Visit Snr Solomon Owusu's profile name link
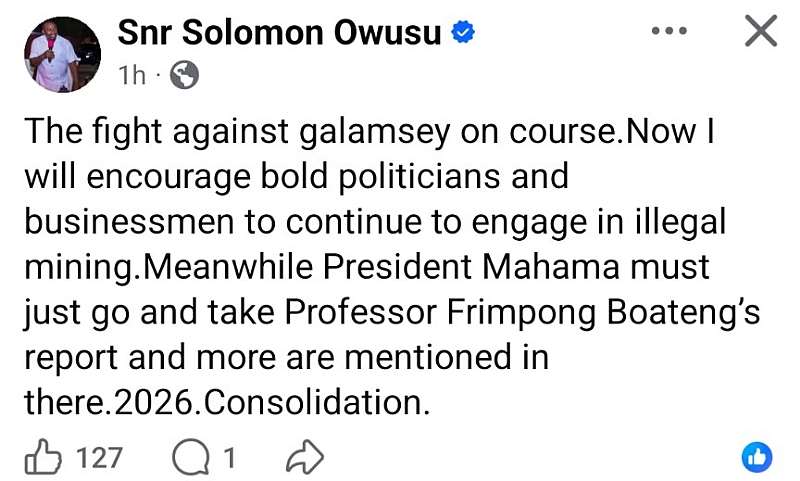Screen dimensions: 800x481 [279, 33]
